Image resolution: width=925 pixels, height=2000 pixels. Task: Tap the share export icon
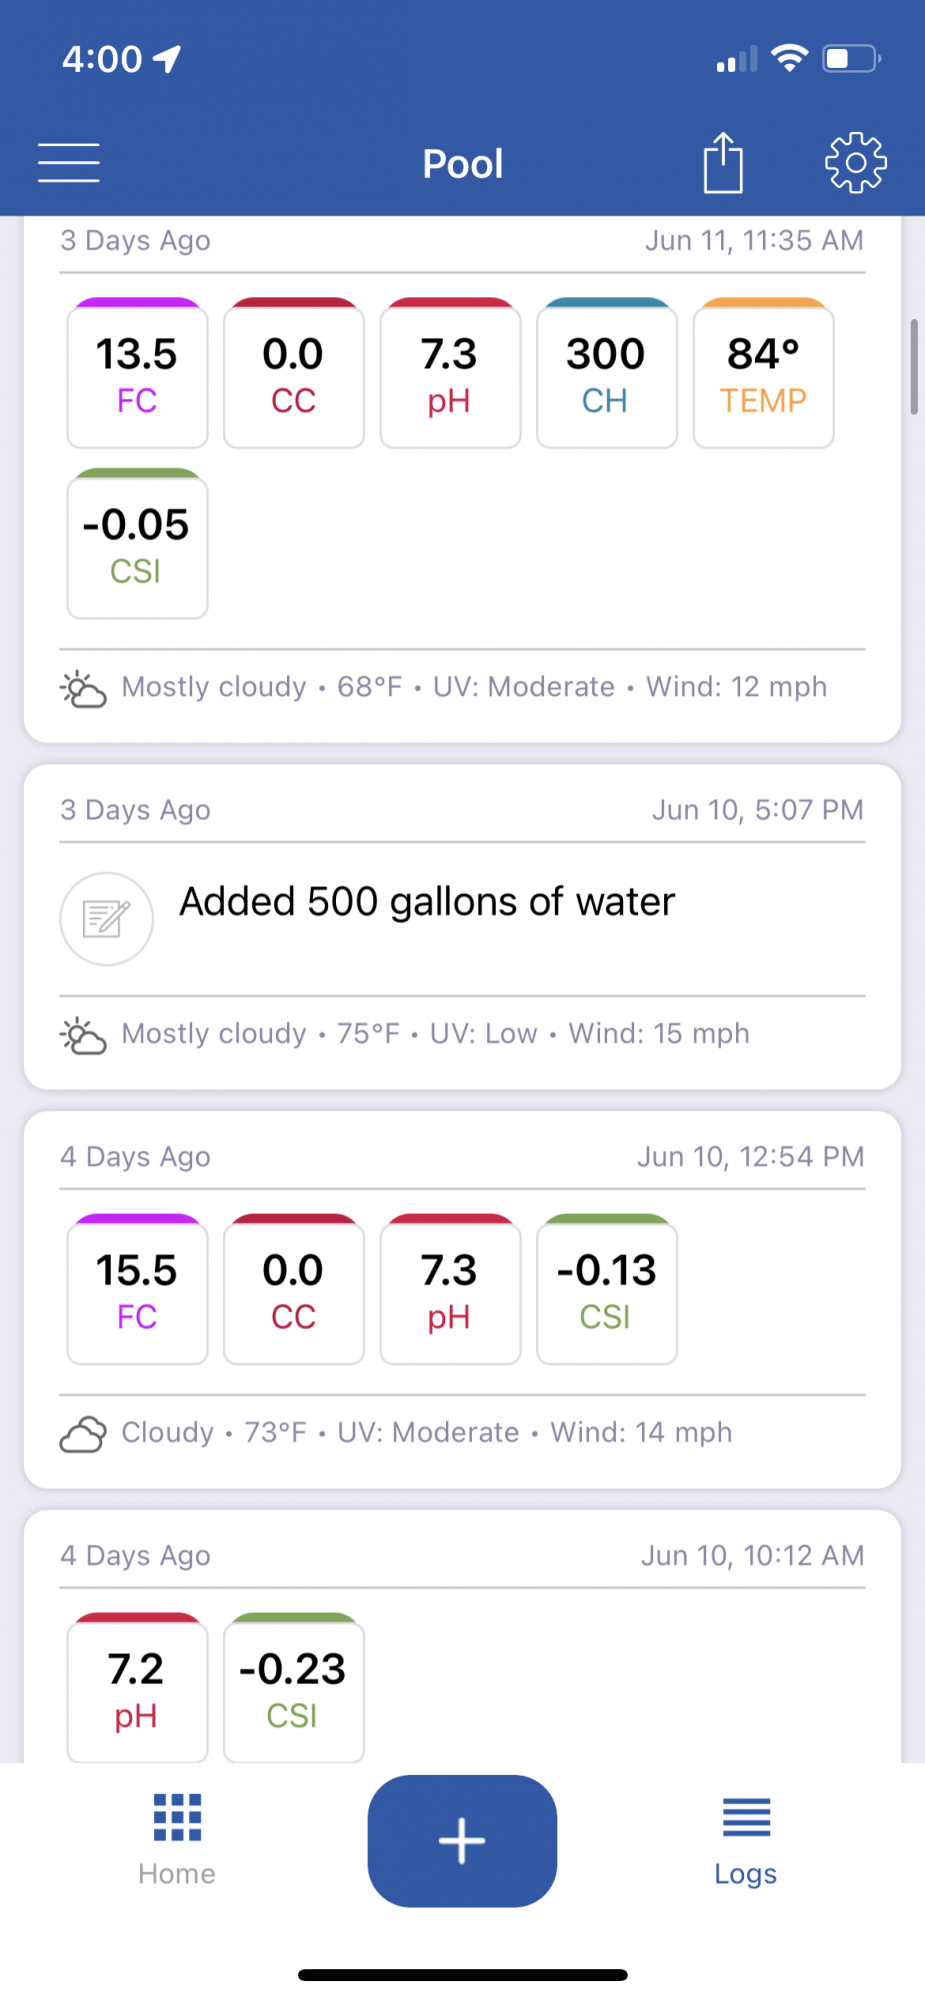[723, 162]
